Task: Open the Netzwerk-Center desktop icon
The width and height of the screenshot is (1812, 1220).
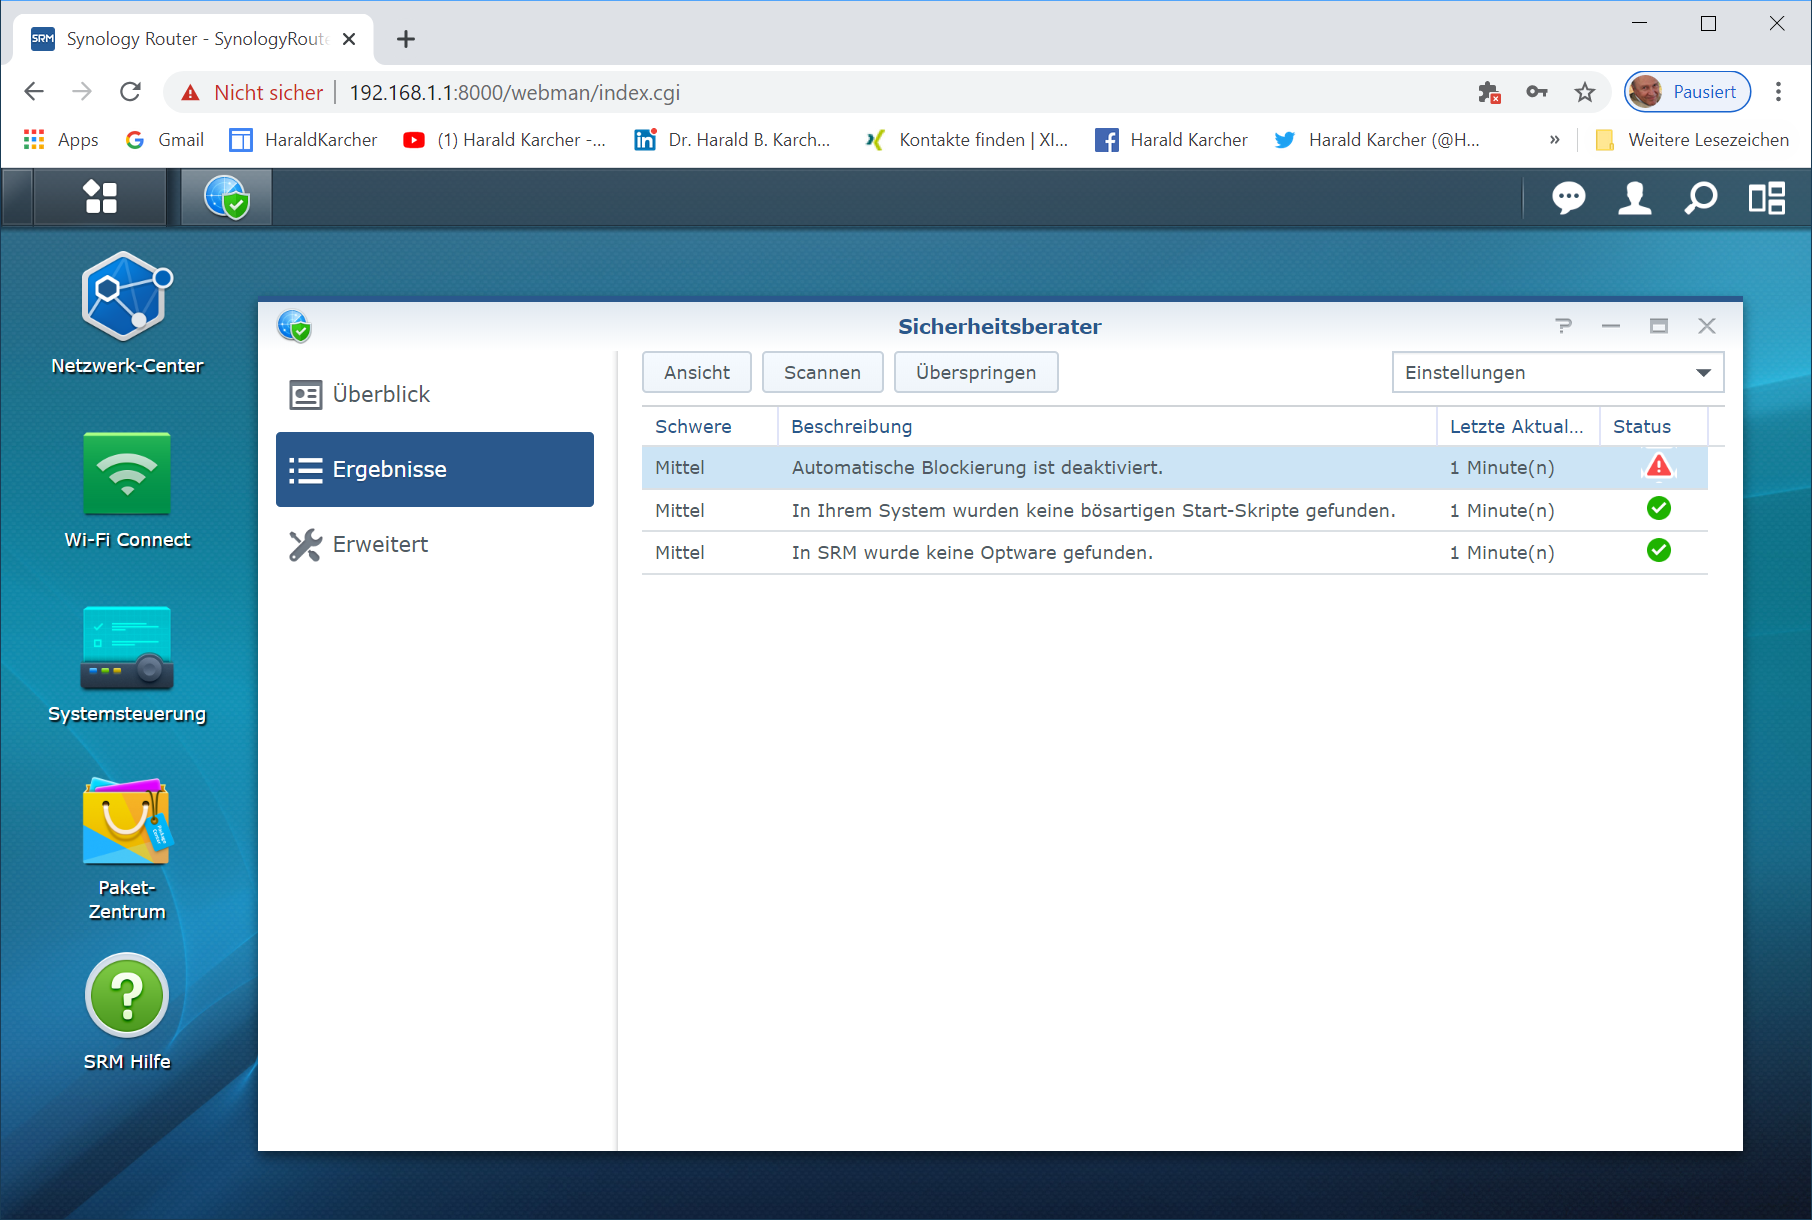Action: point(127,298)
